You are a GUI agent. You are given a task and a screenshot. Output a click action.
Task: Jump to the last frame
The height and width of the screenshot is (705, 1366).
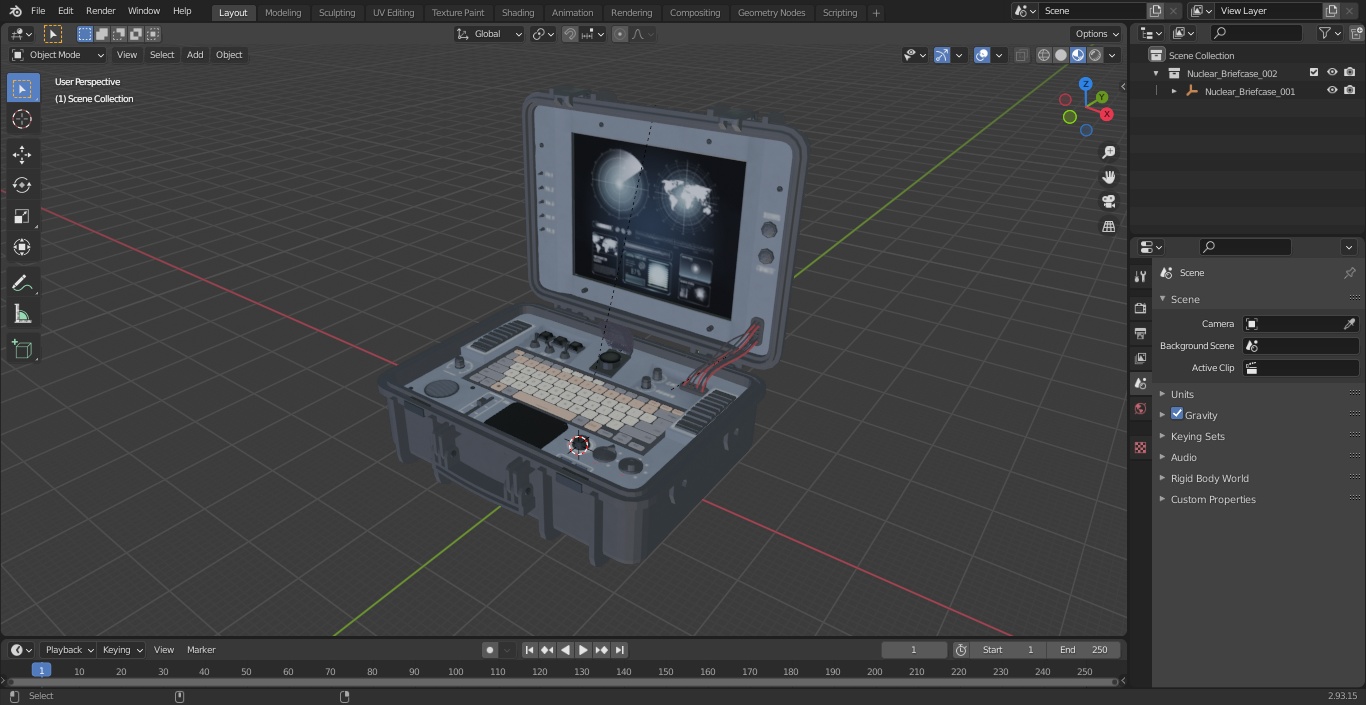[x=620, y=650]
